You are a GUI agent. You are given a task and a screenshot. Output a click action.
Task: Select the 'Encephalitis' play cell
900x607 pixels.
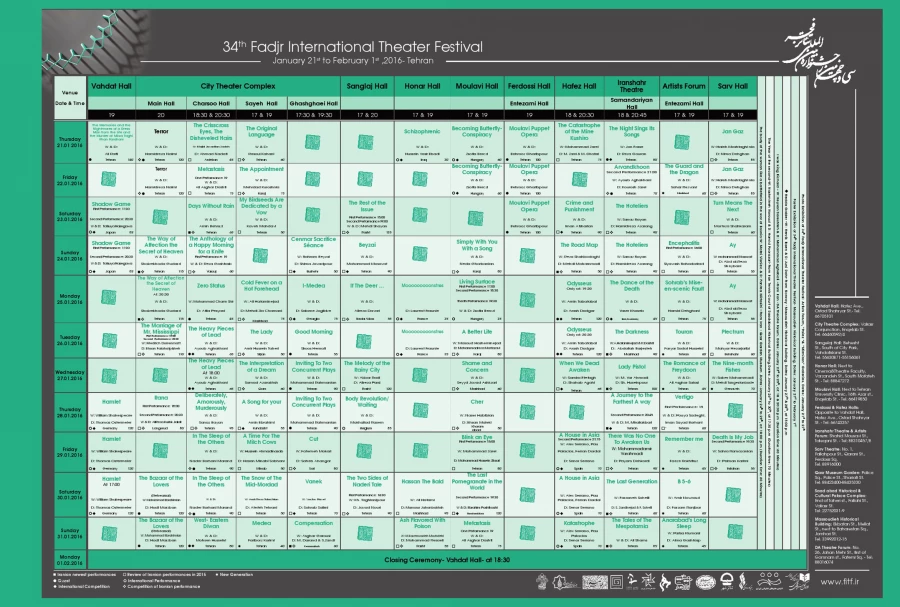(683, 255)
